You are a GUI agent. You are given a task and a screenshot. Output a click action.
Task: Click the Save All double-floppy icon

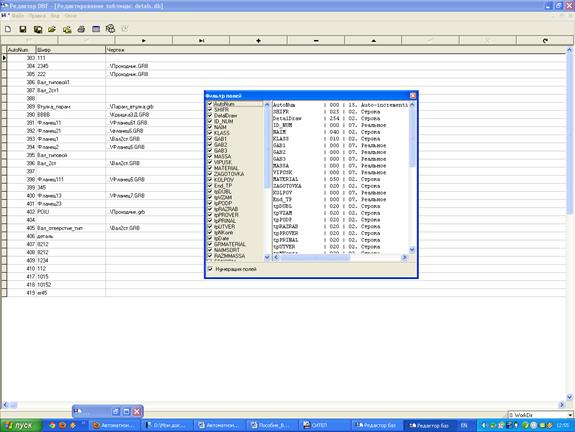coord(38,29)
